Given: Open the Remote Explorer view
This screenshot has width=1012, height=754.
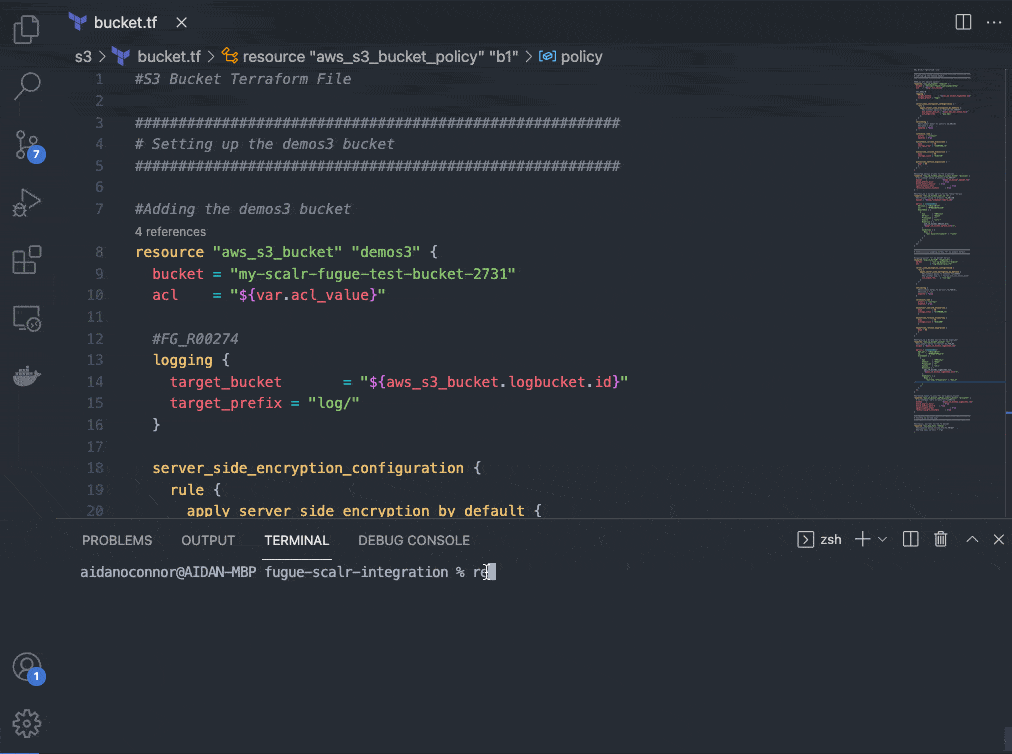Looking at the screenshot, I should (26, 318).
